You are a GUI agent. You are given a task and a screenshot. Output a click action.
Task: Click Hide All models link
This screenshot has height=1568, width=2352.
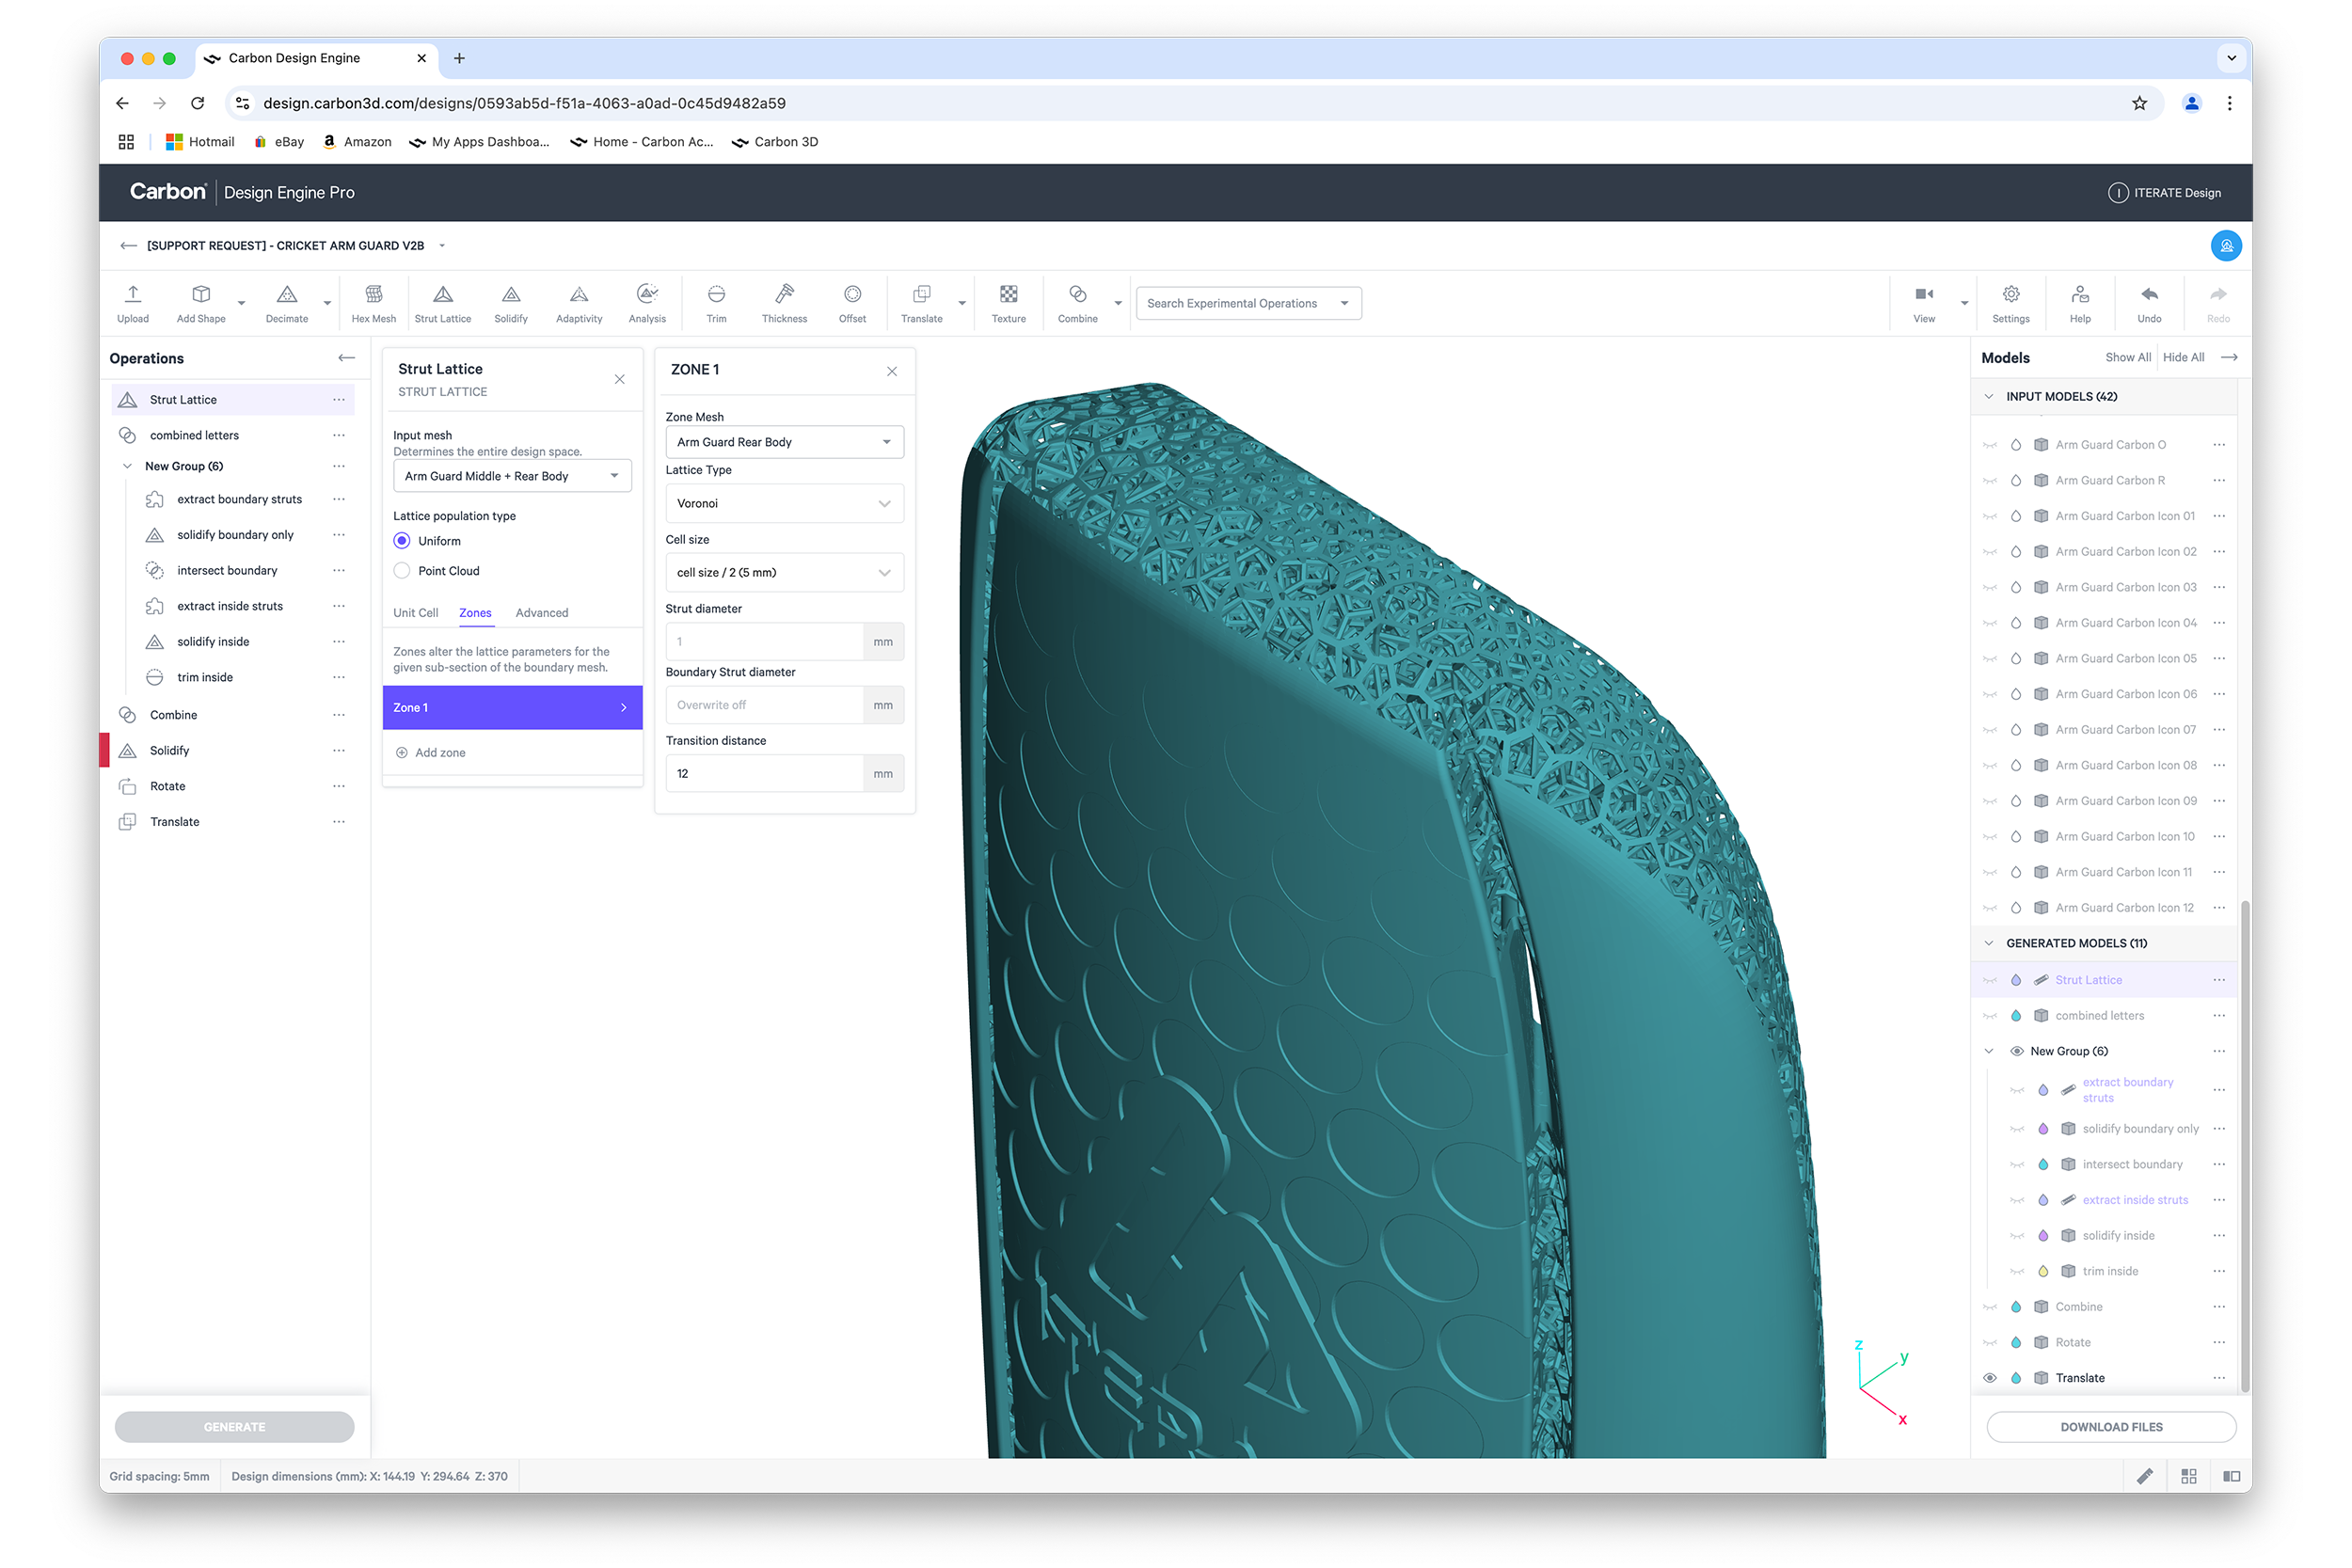2183,357
